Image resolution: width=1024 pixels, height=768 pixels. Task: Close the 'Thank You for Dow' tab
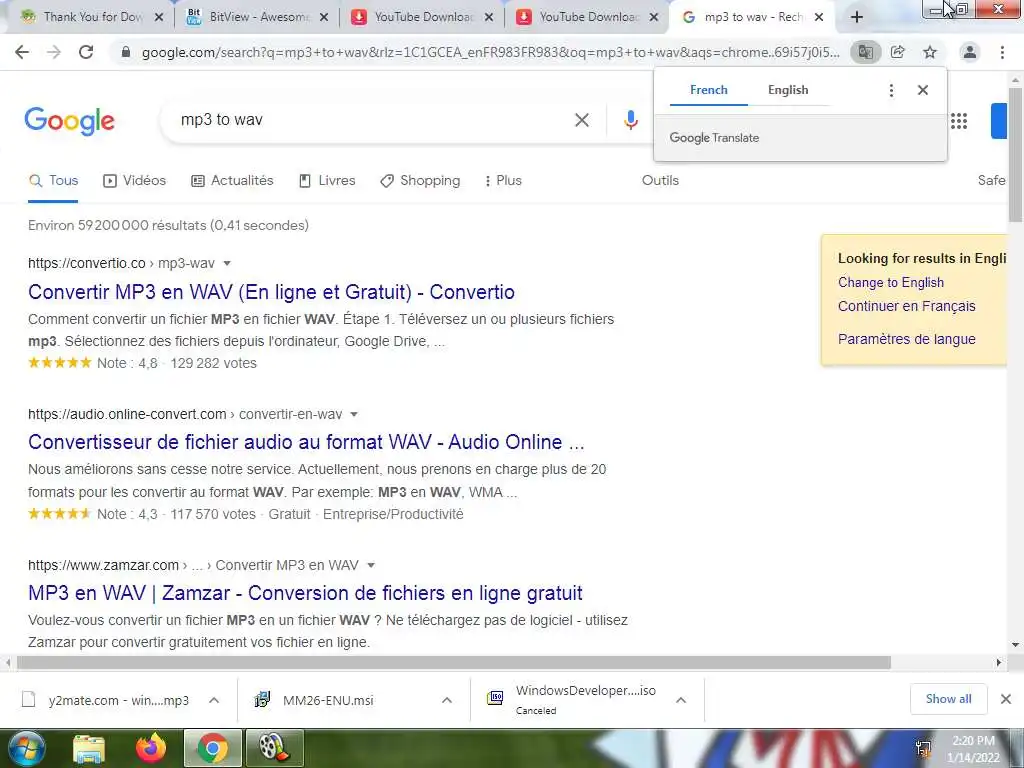159,18
